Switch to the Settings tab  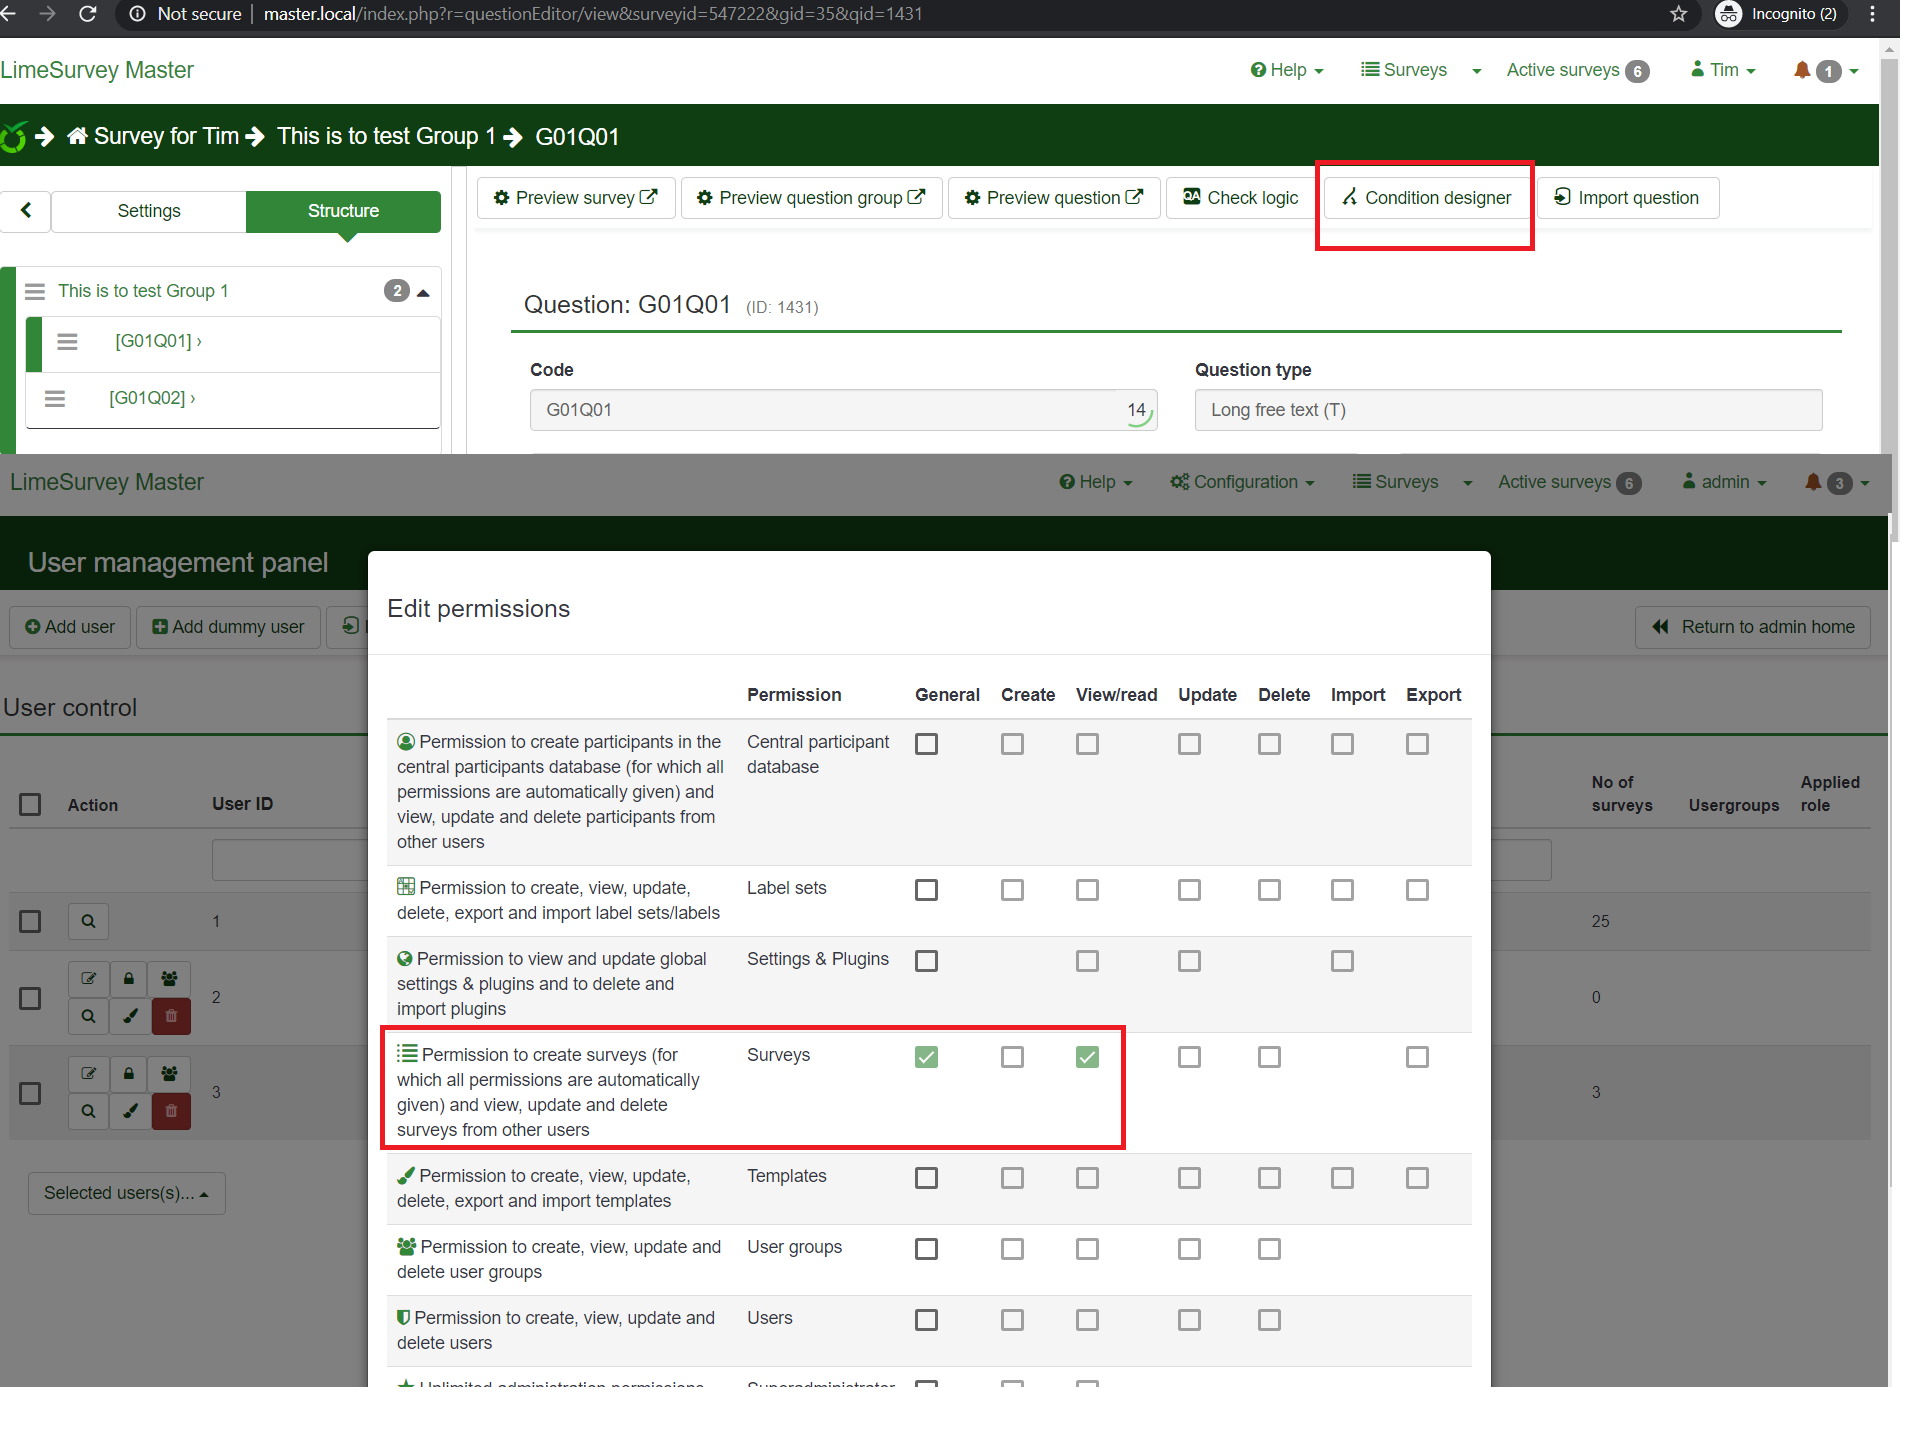[x=148, y=211]
